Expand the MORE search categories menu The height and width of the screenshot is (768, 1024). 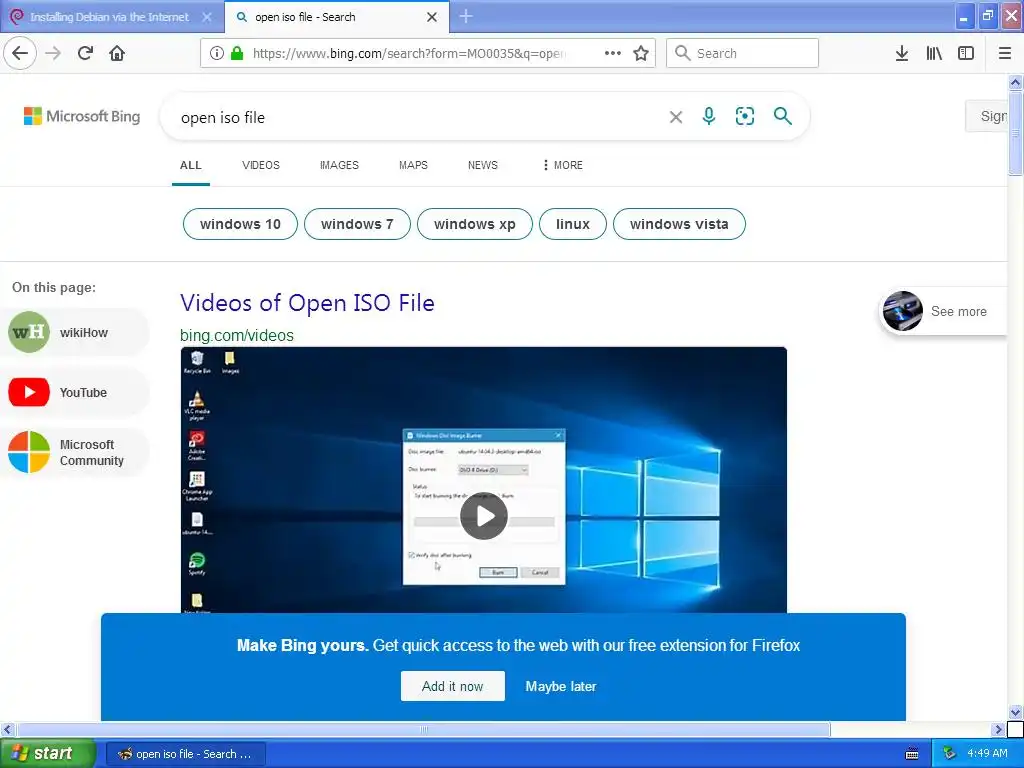tap(562, 165)
